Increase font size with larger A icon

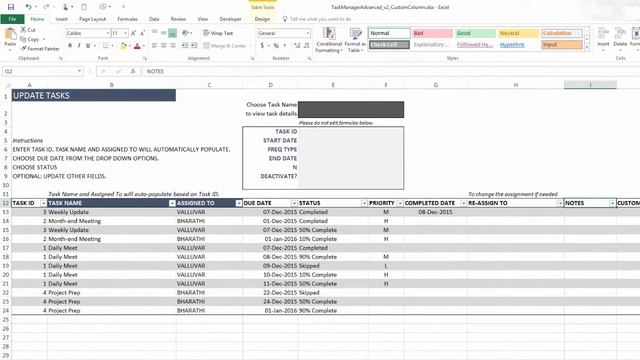click(133, 33)
